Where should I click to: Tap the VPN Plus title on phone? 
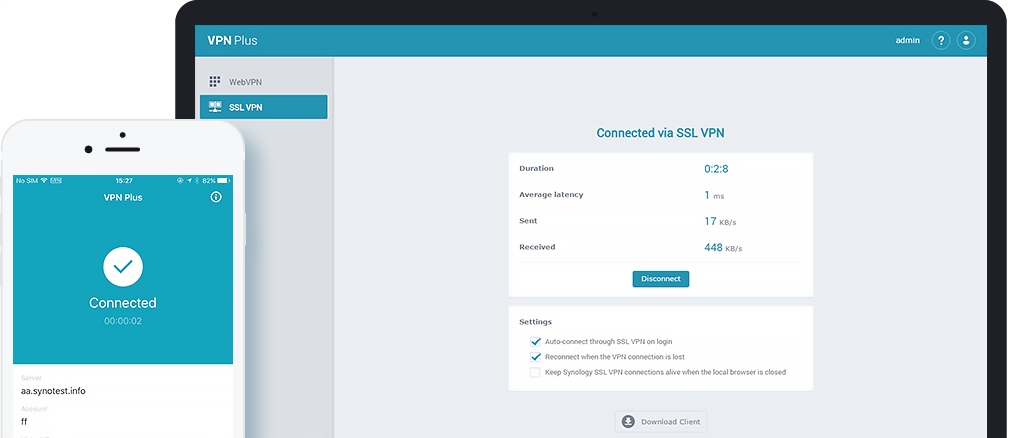(x=123, y=197)
